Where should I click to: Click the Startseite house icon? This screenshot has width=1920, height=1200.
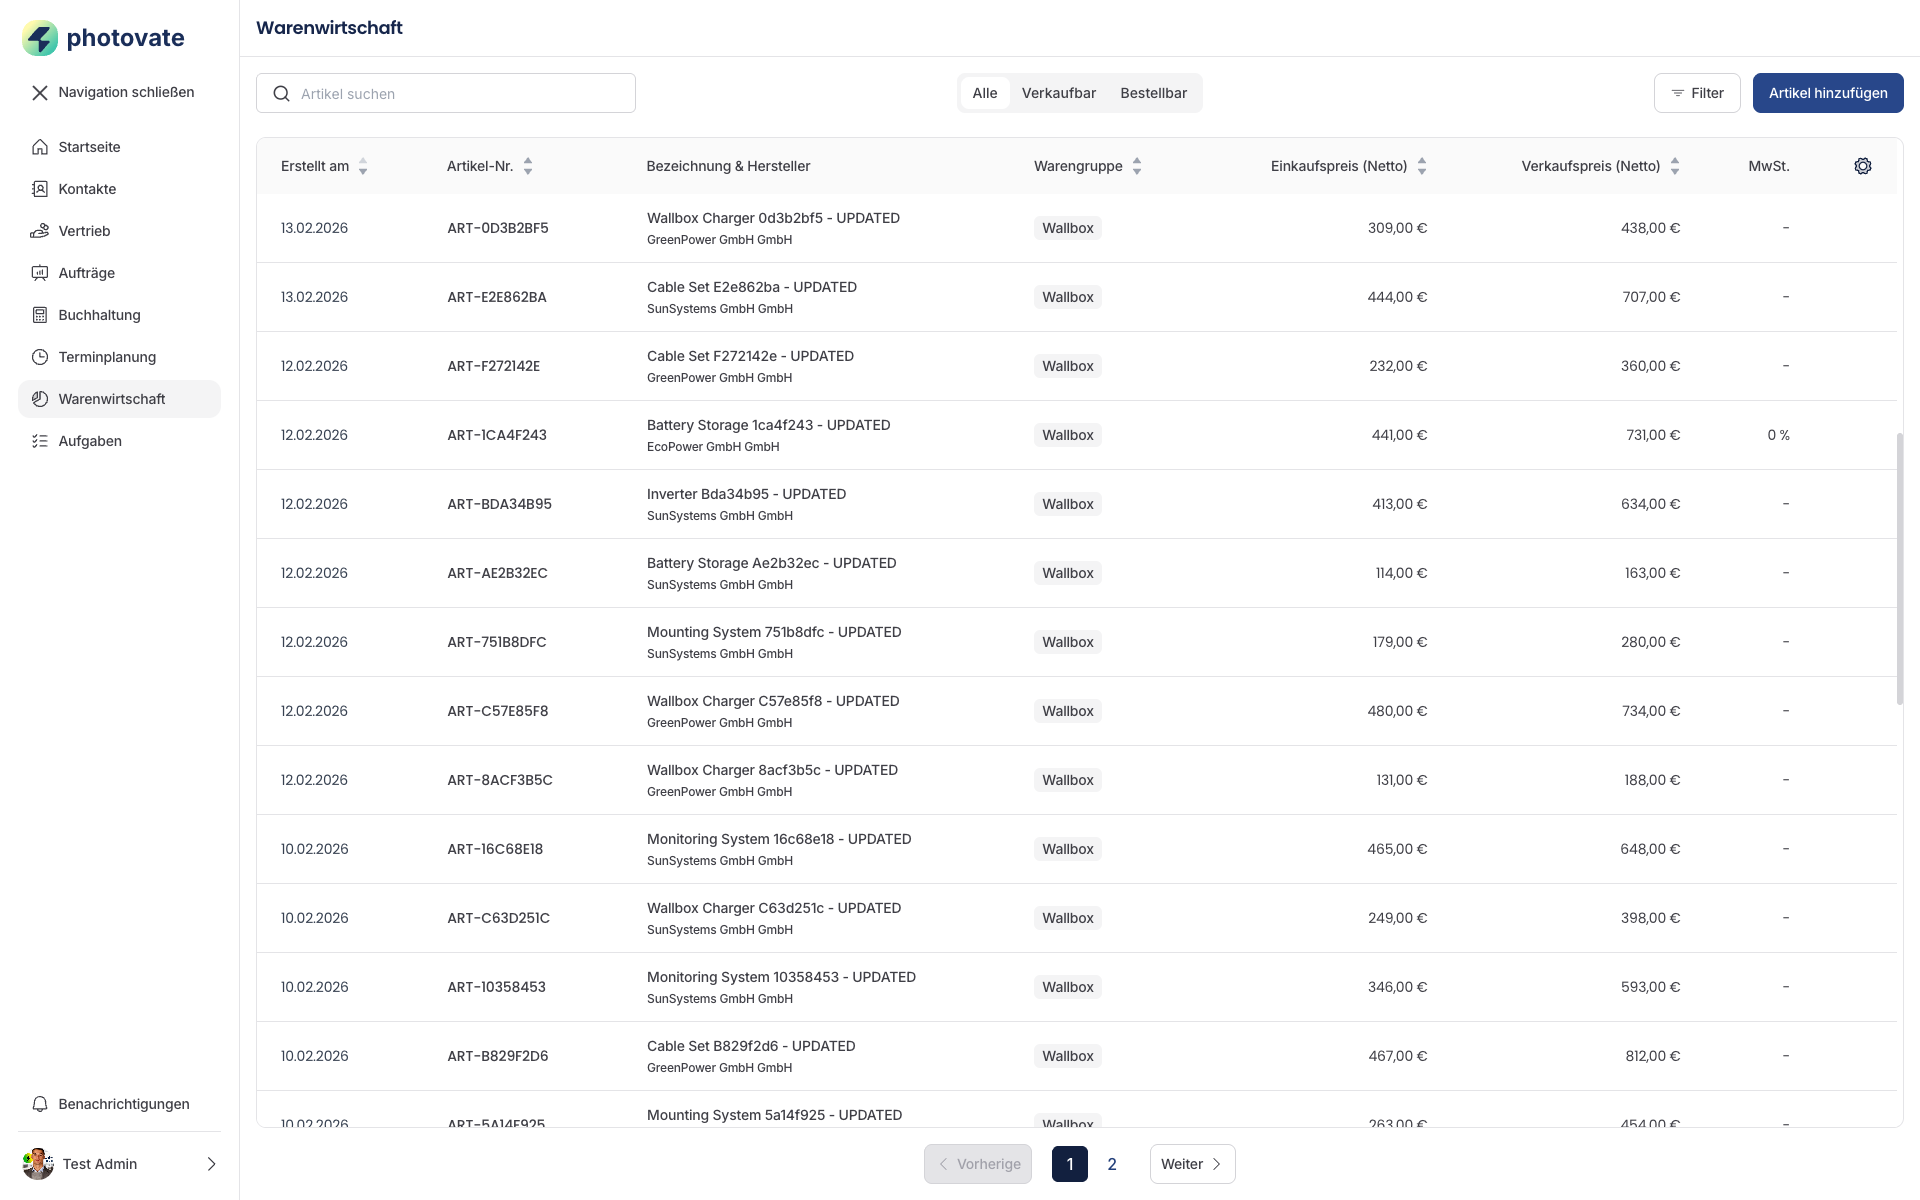click(40, 147)
